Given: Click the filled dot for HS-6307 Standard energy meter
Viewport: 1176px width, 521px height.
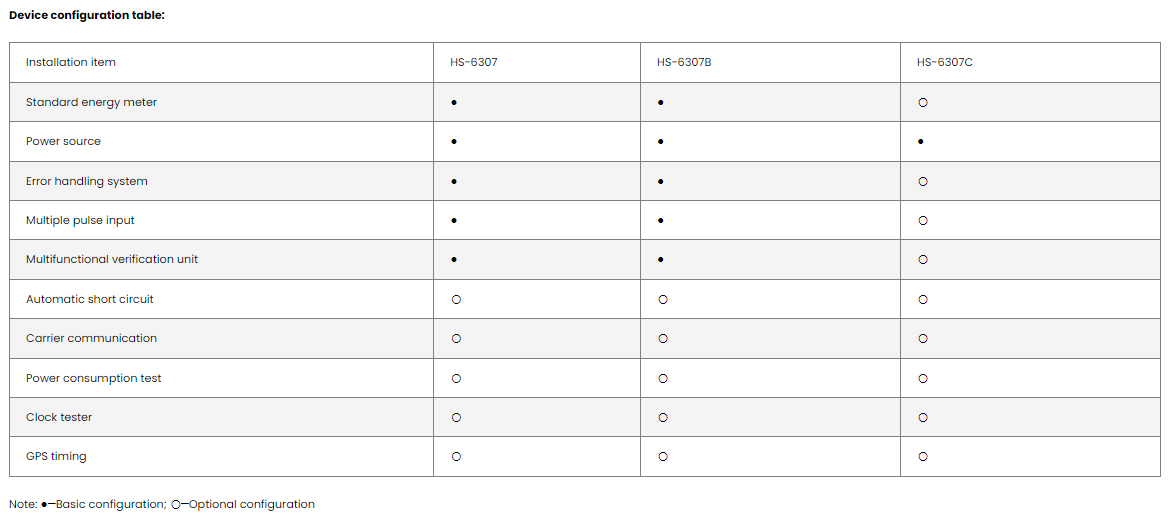Looking at the screenshot, I should [454, 103].
